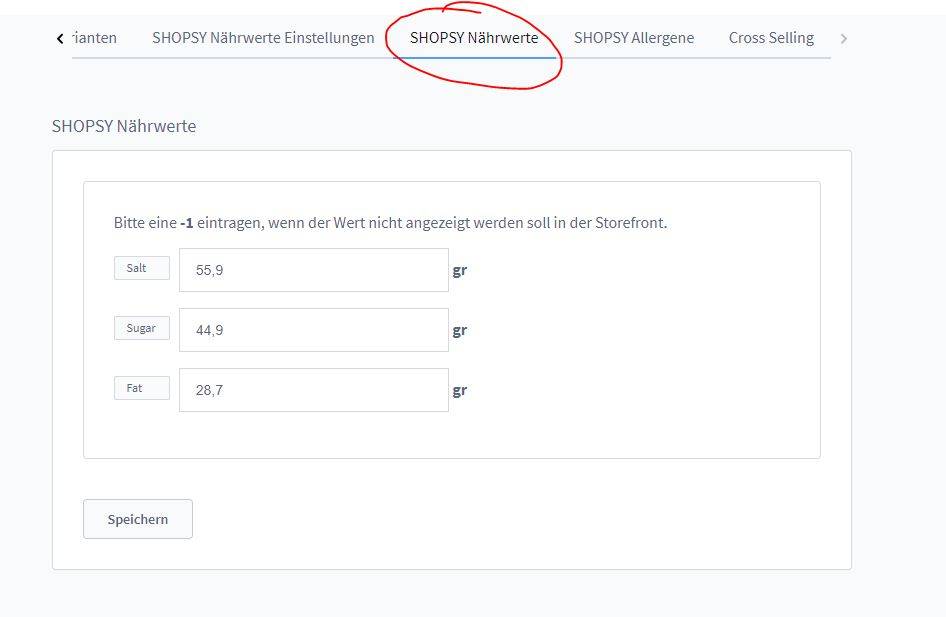Select the SHOPSY Nährwerte tab
Image resolution: width=946 pixels, height=617 pixels.
(474, 38)
